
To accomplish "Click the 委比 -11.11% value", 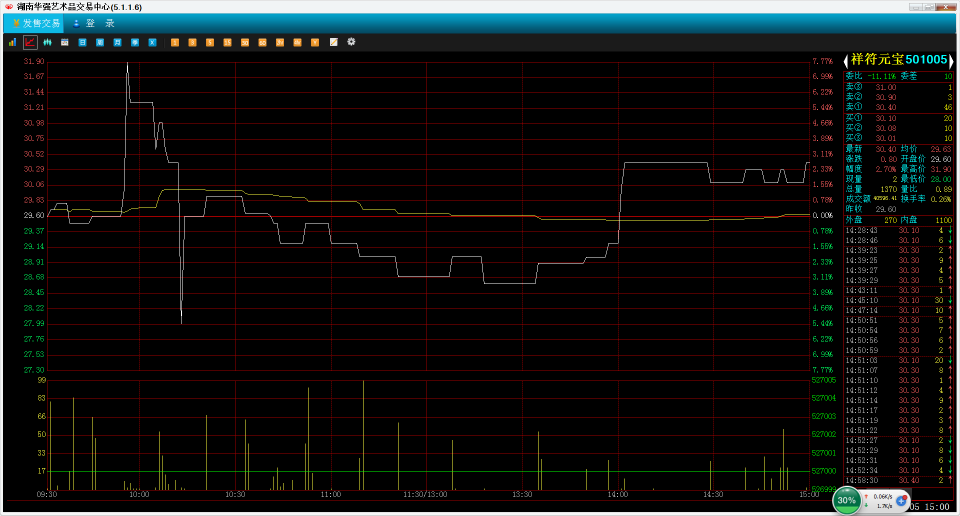I will point(882,77).
